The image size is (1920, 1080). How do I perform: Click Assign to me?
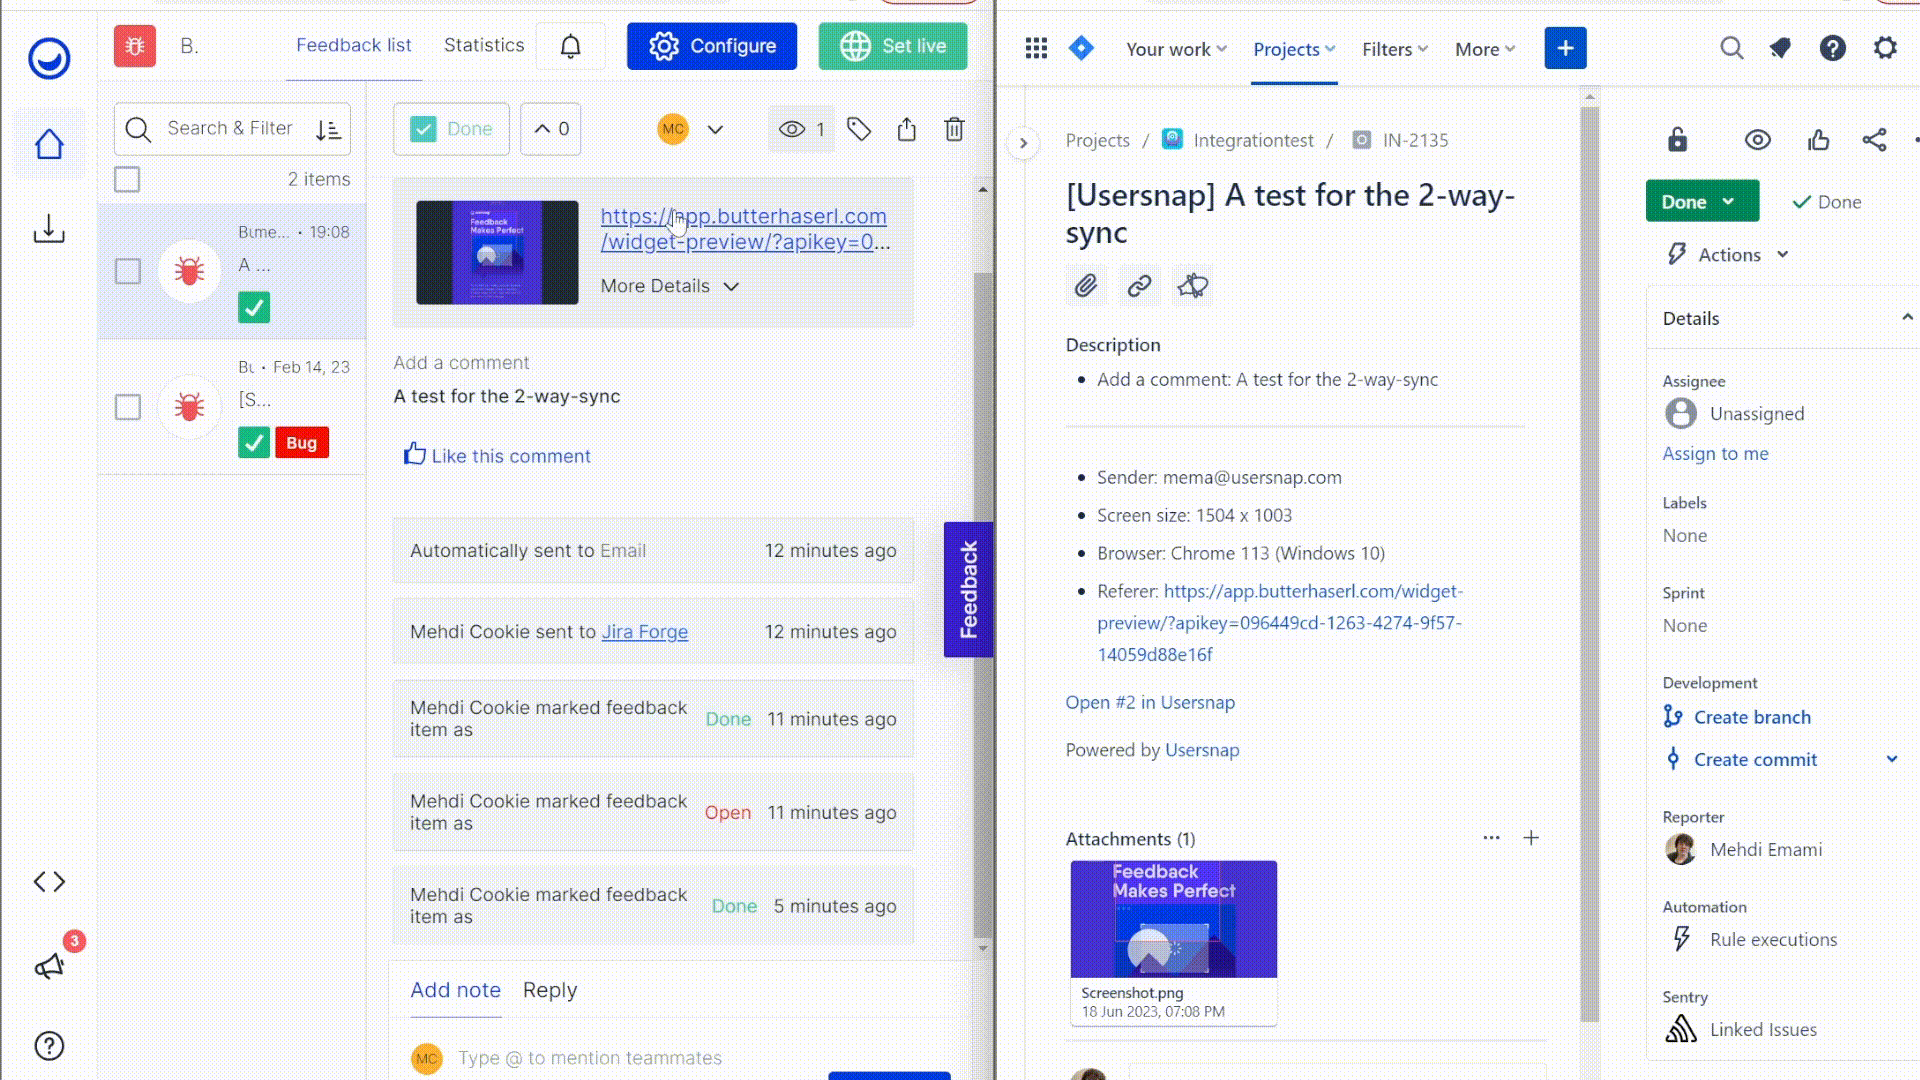(1715, 453)
